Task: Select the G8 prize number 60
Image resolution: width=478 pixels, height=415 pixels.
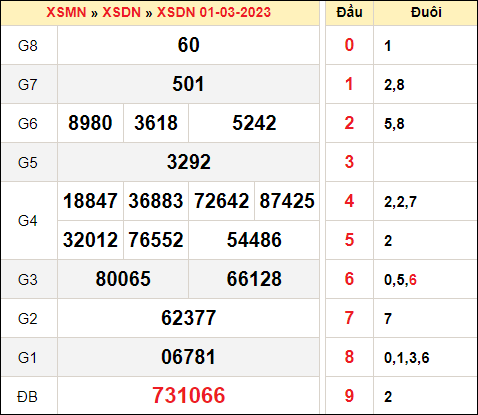Action: [188, 45]
